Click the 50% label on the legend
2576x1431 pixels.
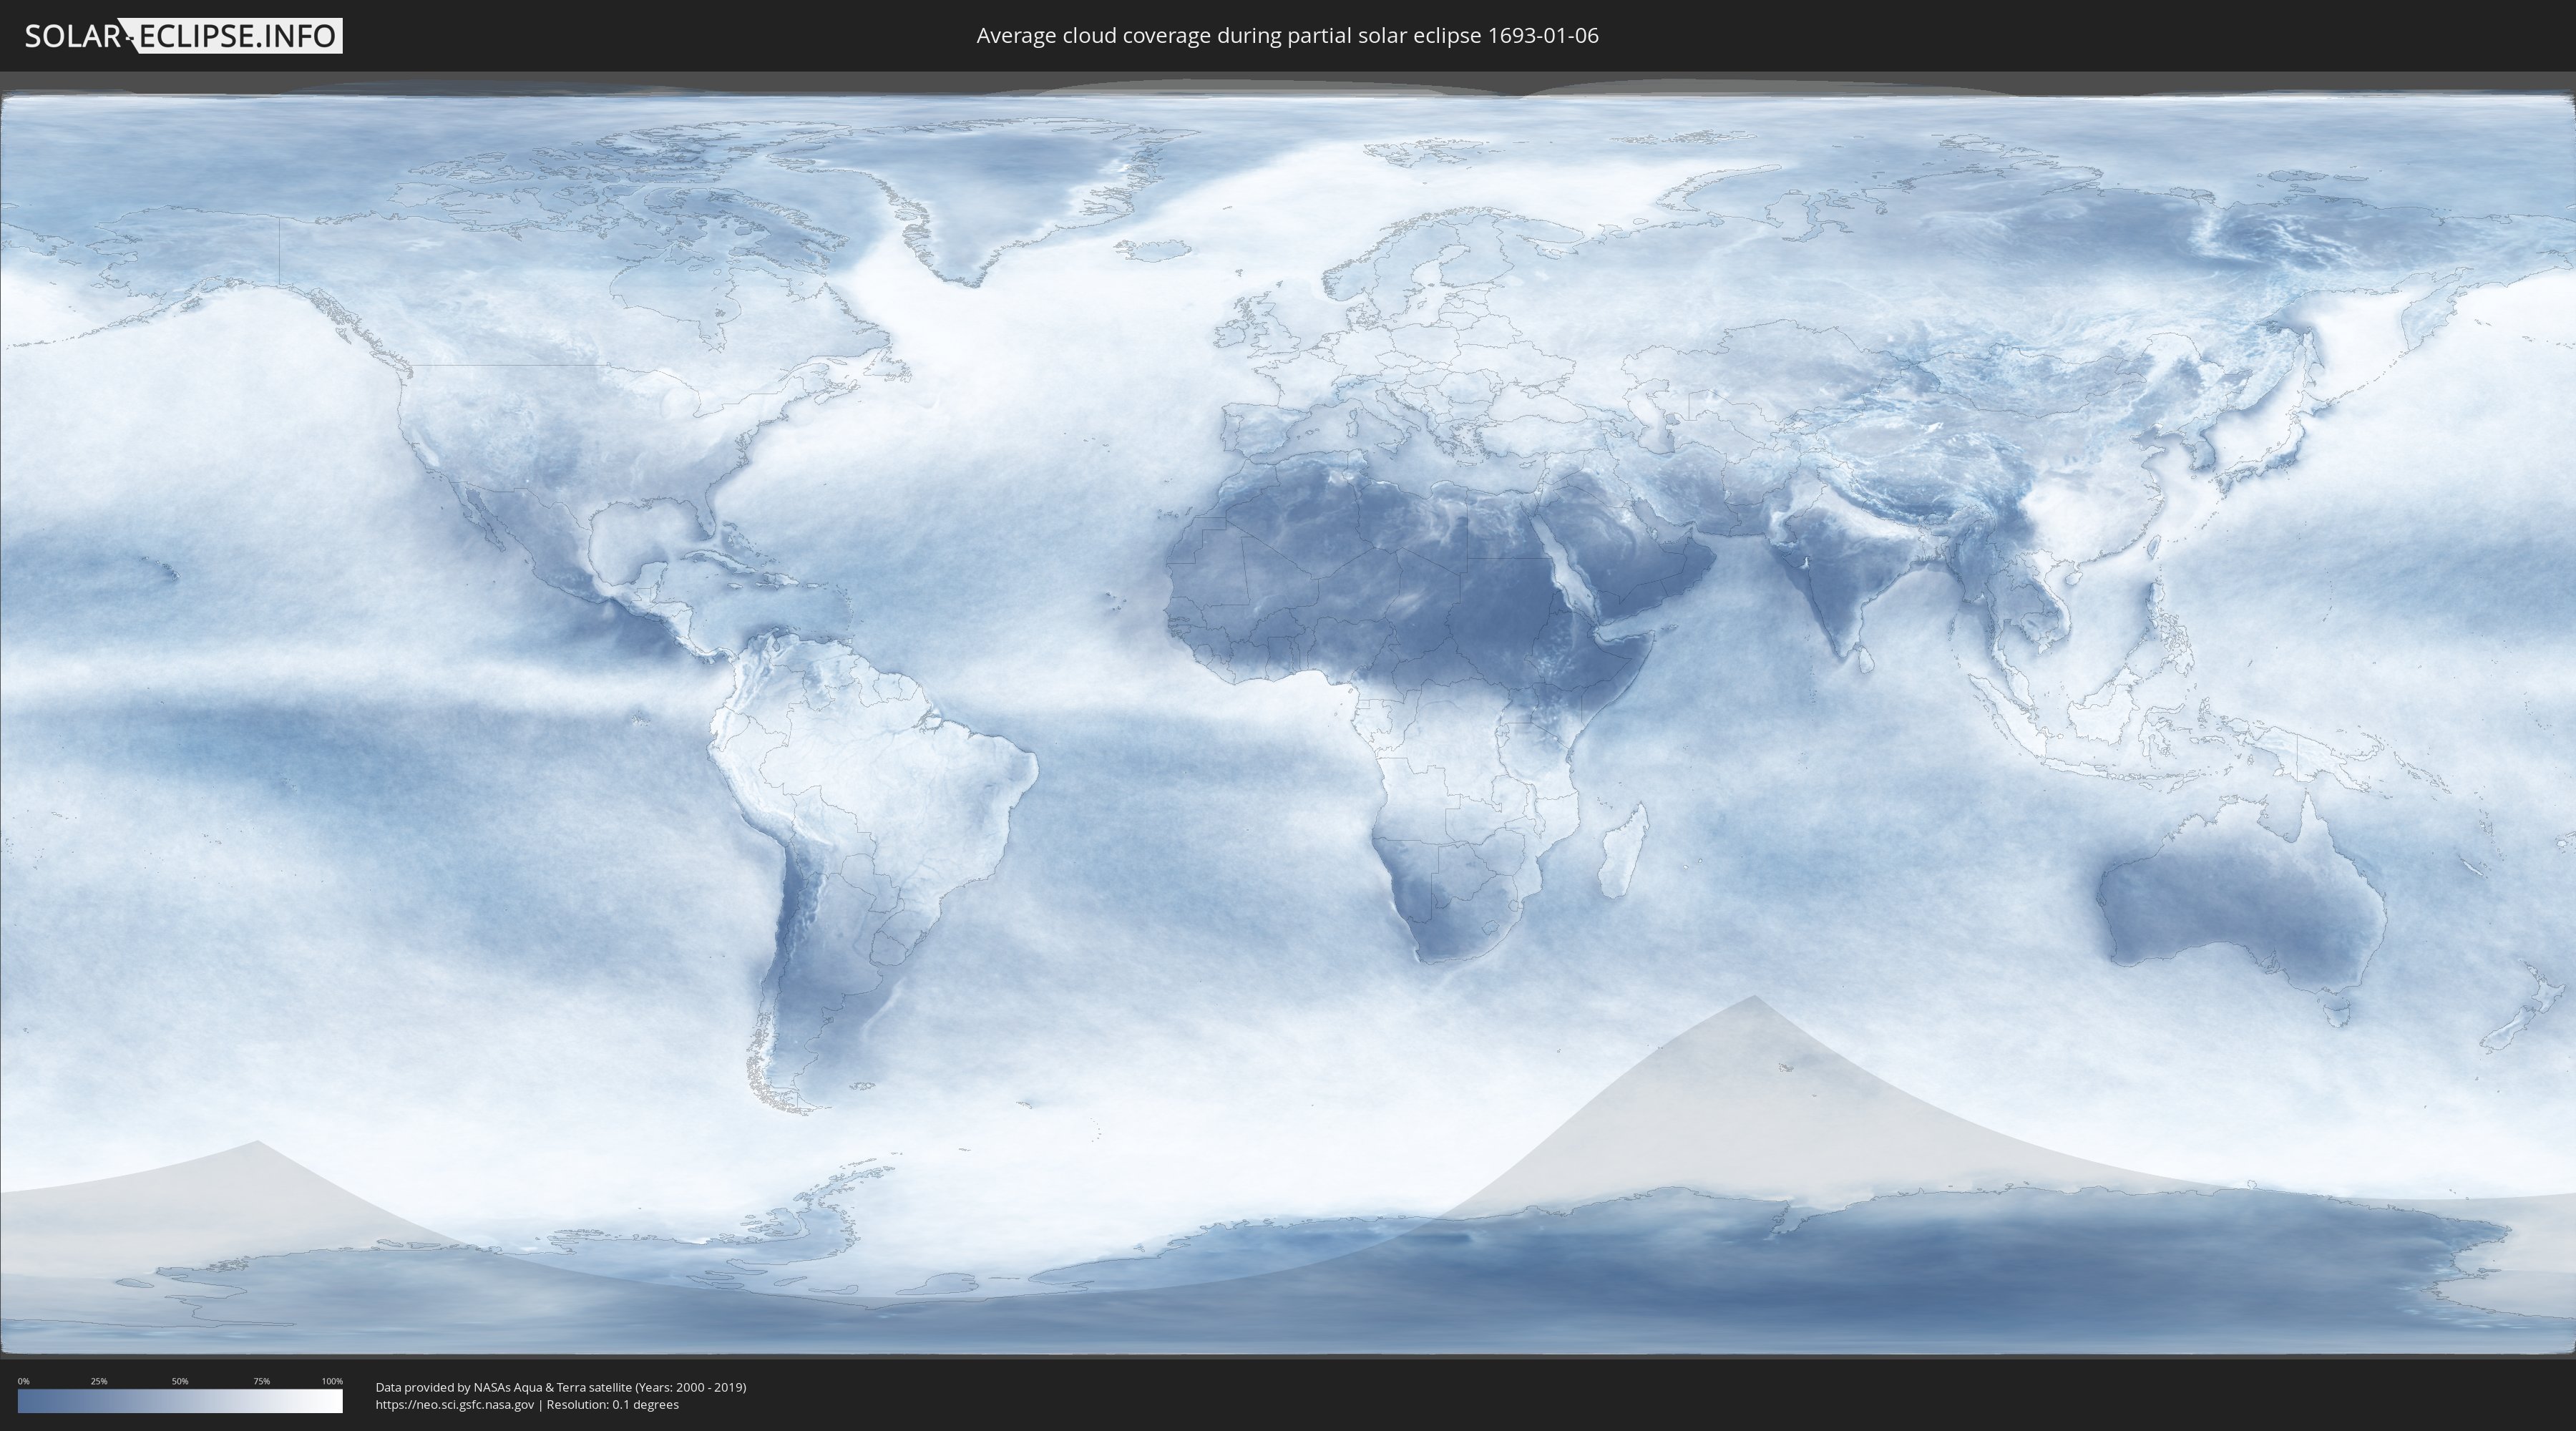click(x=180, y=1381)
